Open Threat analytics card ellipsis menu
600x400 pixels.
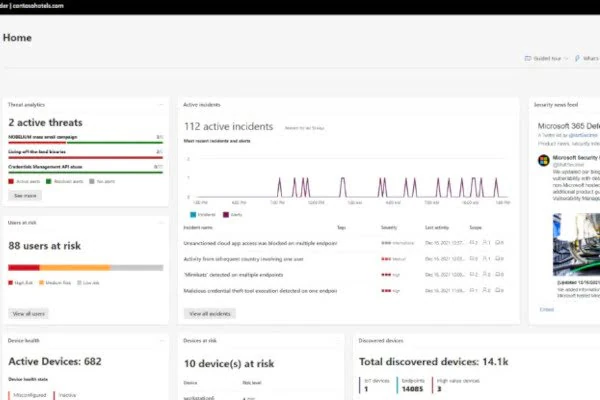161,104
